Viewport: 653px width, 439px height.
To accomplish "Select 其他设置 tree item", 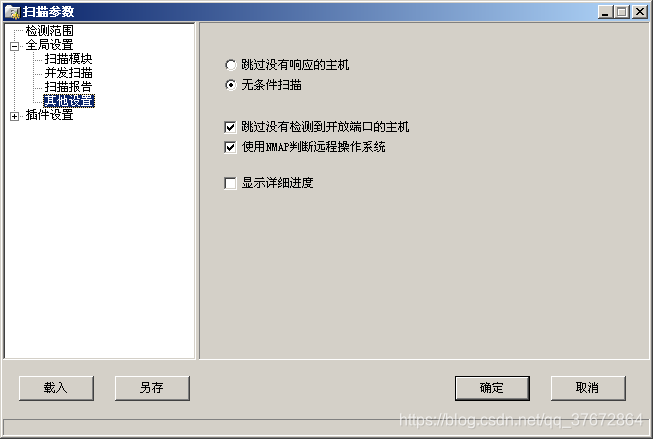I will click(x=69, y=101).
